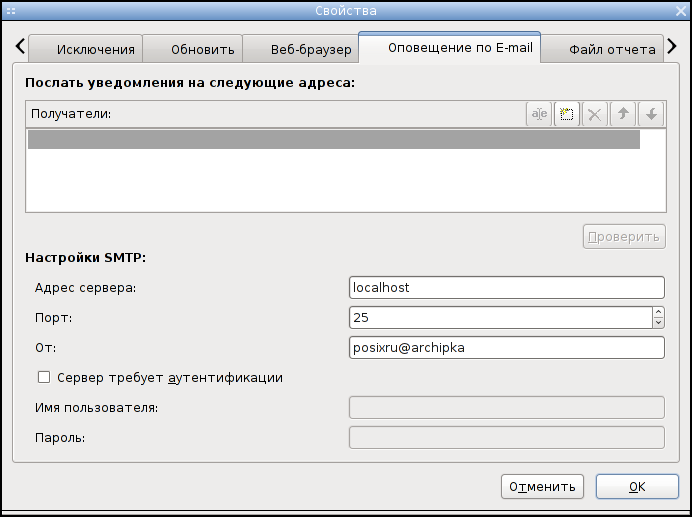Click the От field with posixru@archipka
The height and width of the screenshot is (517, 692).
point(507,348)
